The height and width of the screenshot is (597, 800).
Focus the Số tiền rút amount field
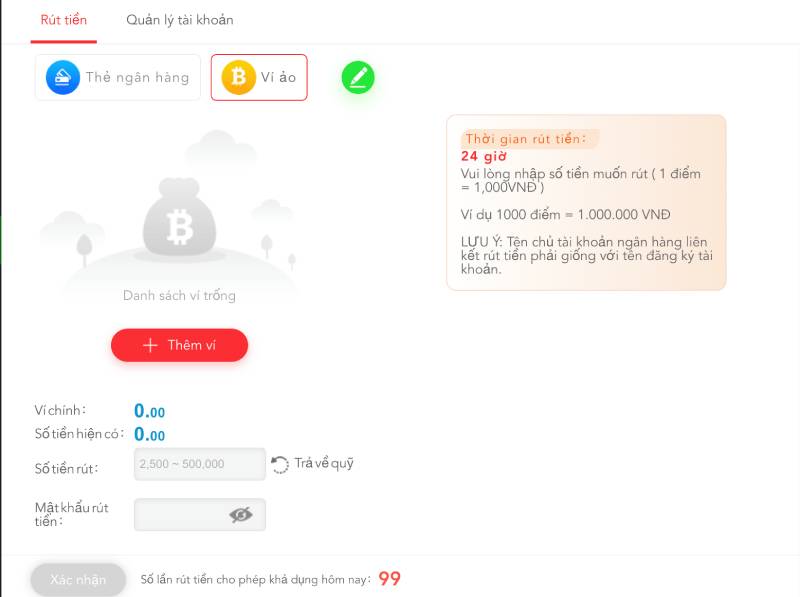200,464
